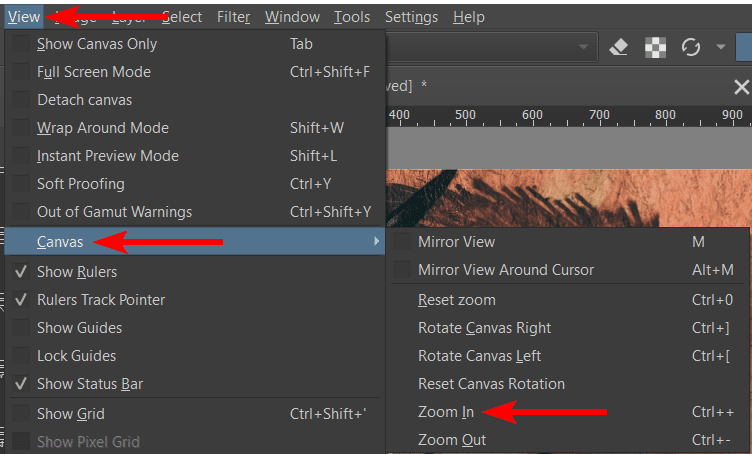The width and height of the screenshot is (752, 454).
Task: Open the blending mode combo box
Action: pyautogui.click(x=490, y=47)
